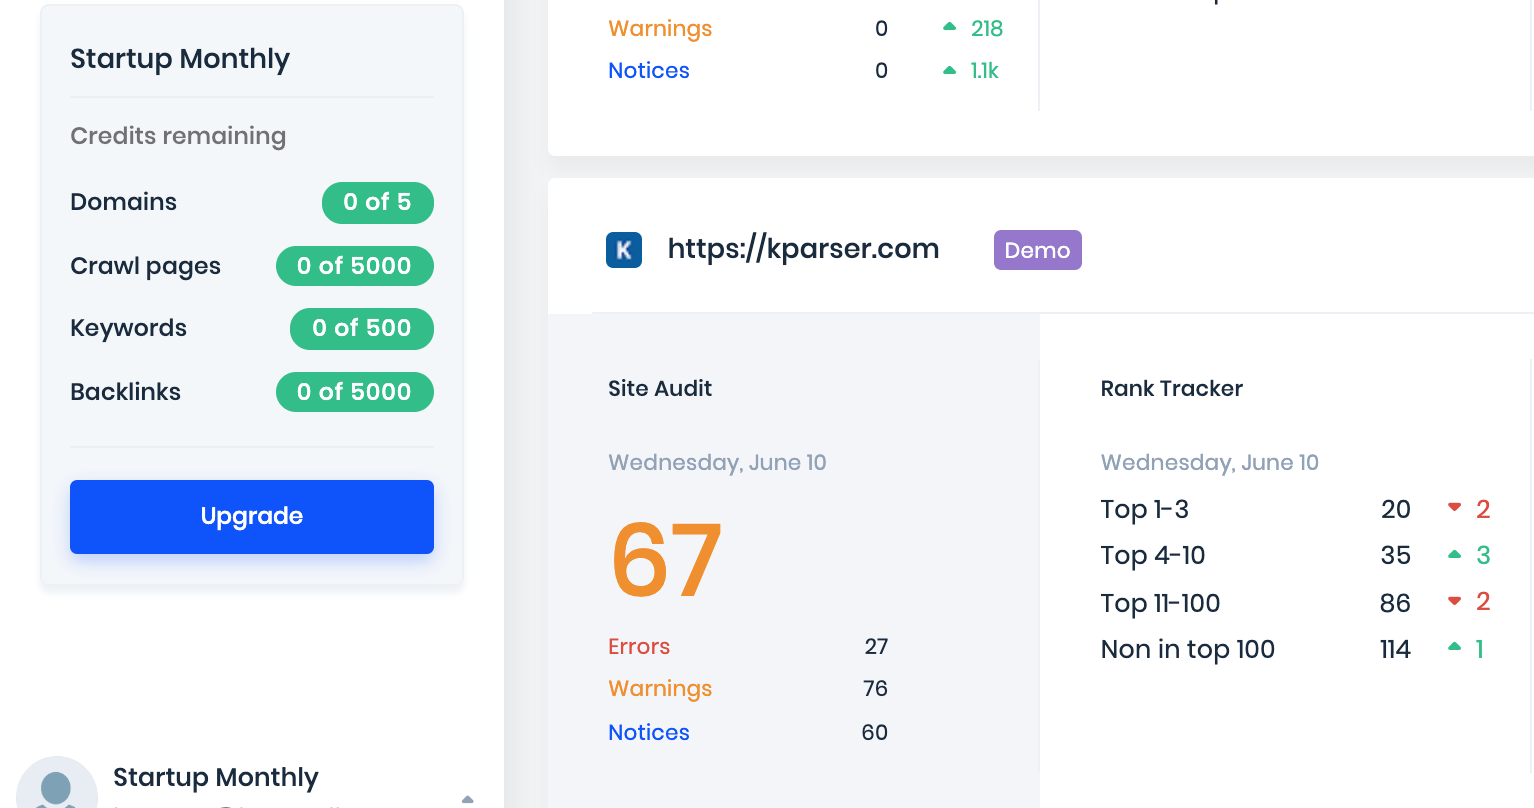Click the Backlinks 0 of 5000 badge
1534x808 pixels.
click(x=355, y=392)
